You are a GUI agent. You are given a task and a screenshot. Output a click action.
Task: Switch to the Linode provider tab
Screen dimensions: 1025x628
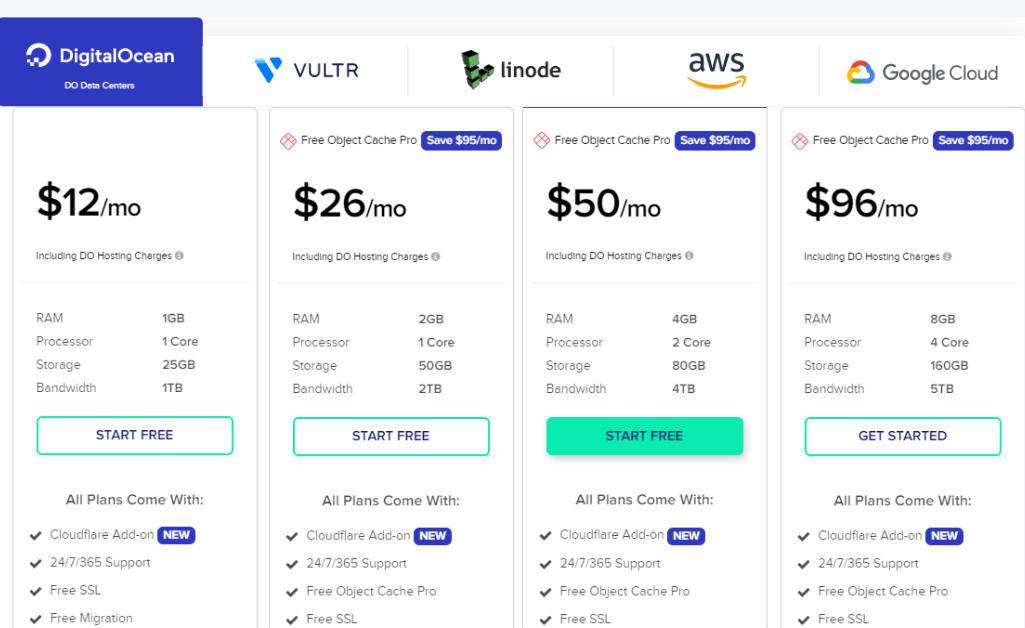click(x=511, y=69)
